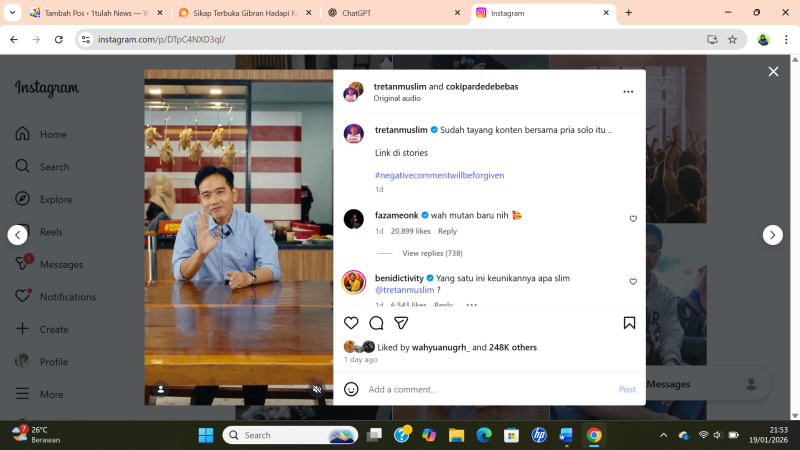
Task: Open a new browser tab
Action: [629, 13]
